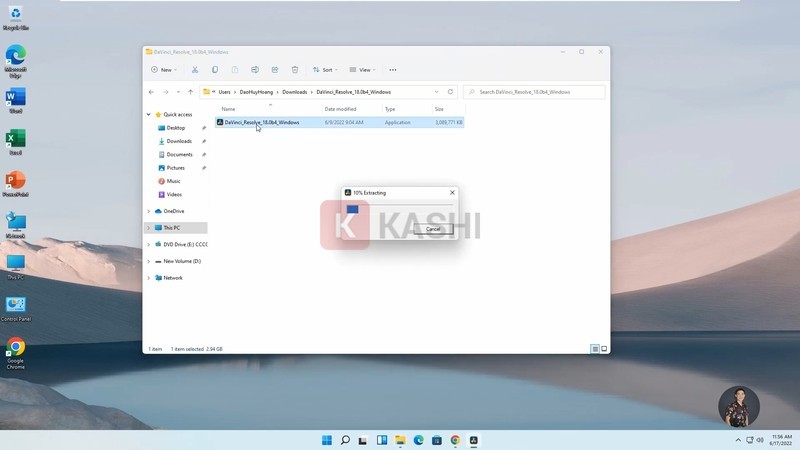
Task: Select Music in the navigation pane
Action: 173,181
